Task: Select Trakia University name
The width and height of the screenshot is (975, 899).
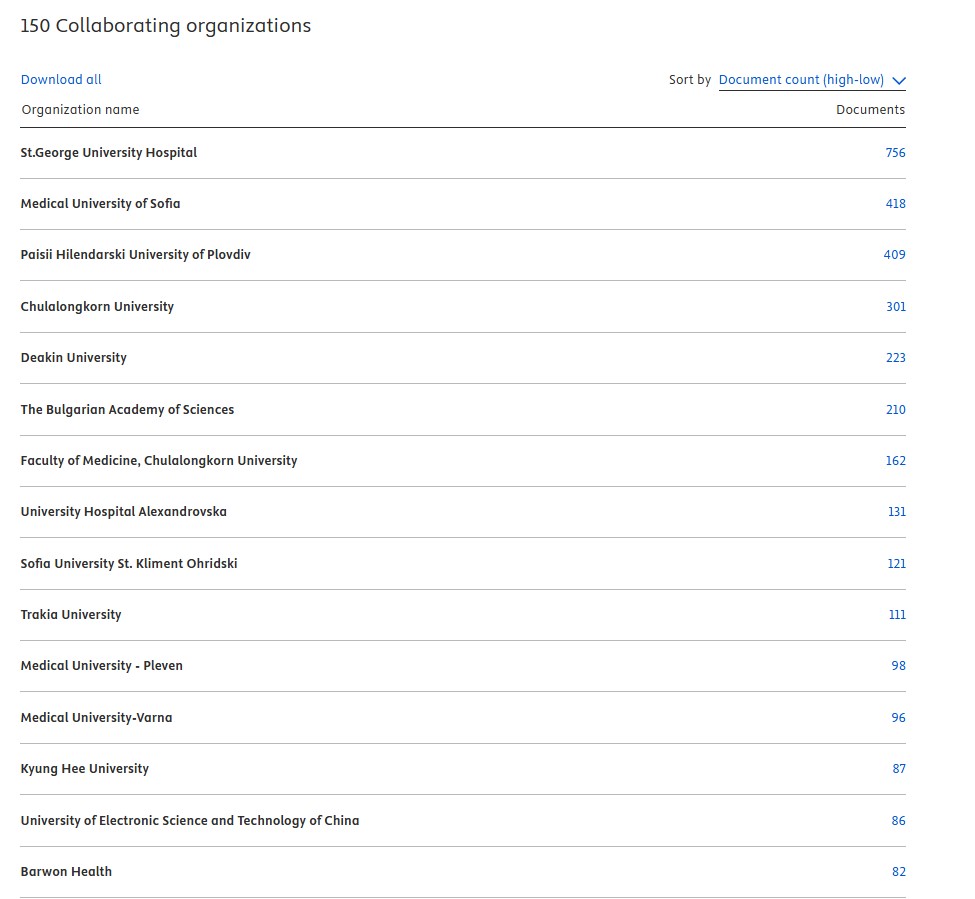Action: (x=71, y=615)
